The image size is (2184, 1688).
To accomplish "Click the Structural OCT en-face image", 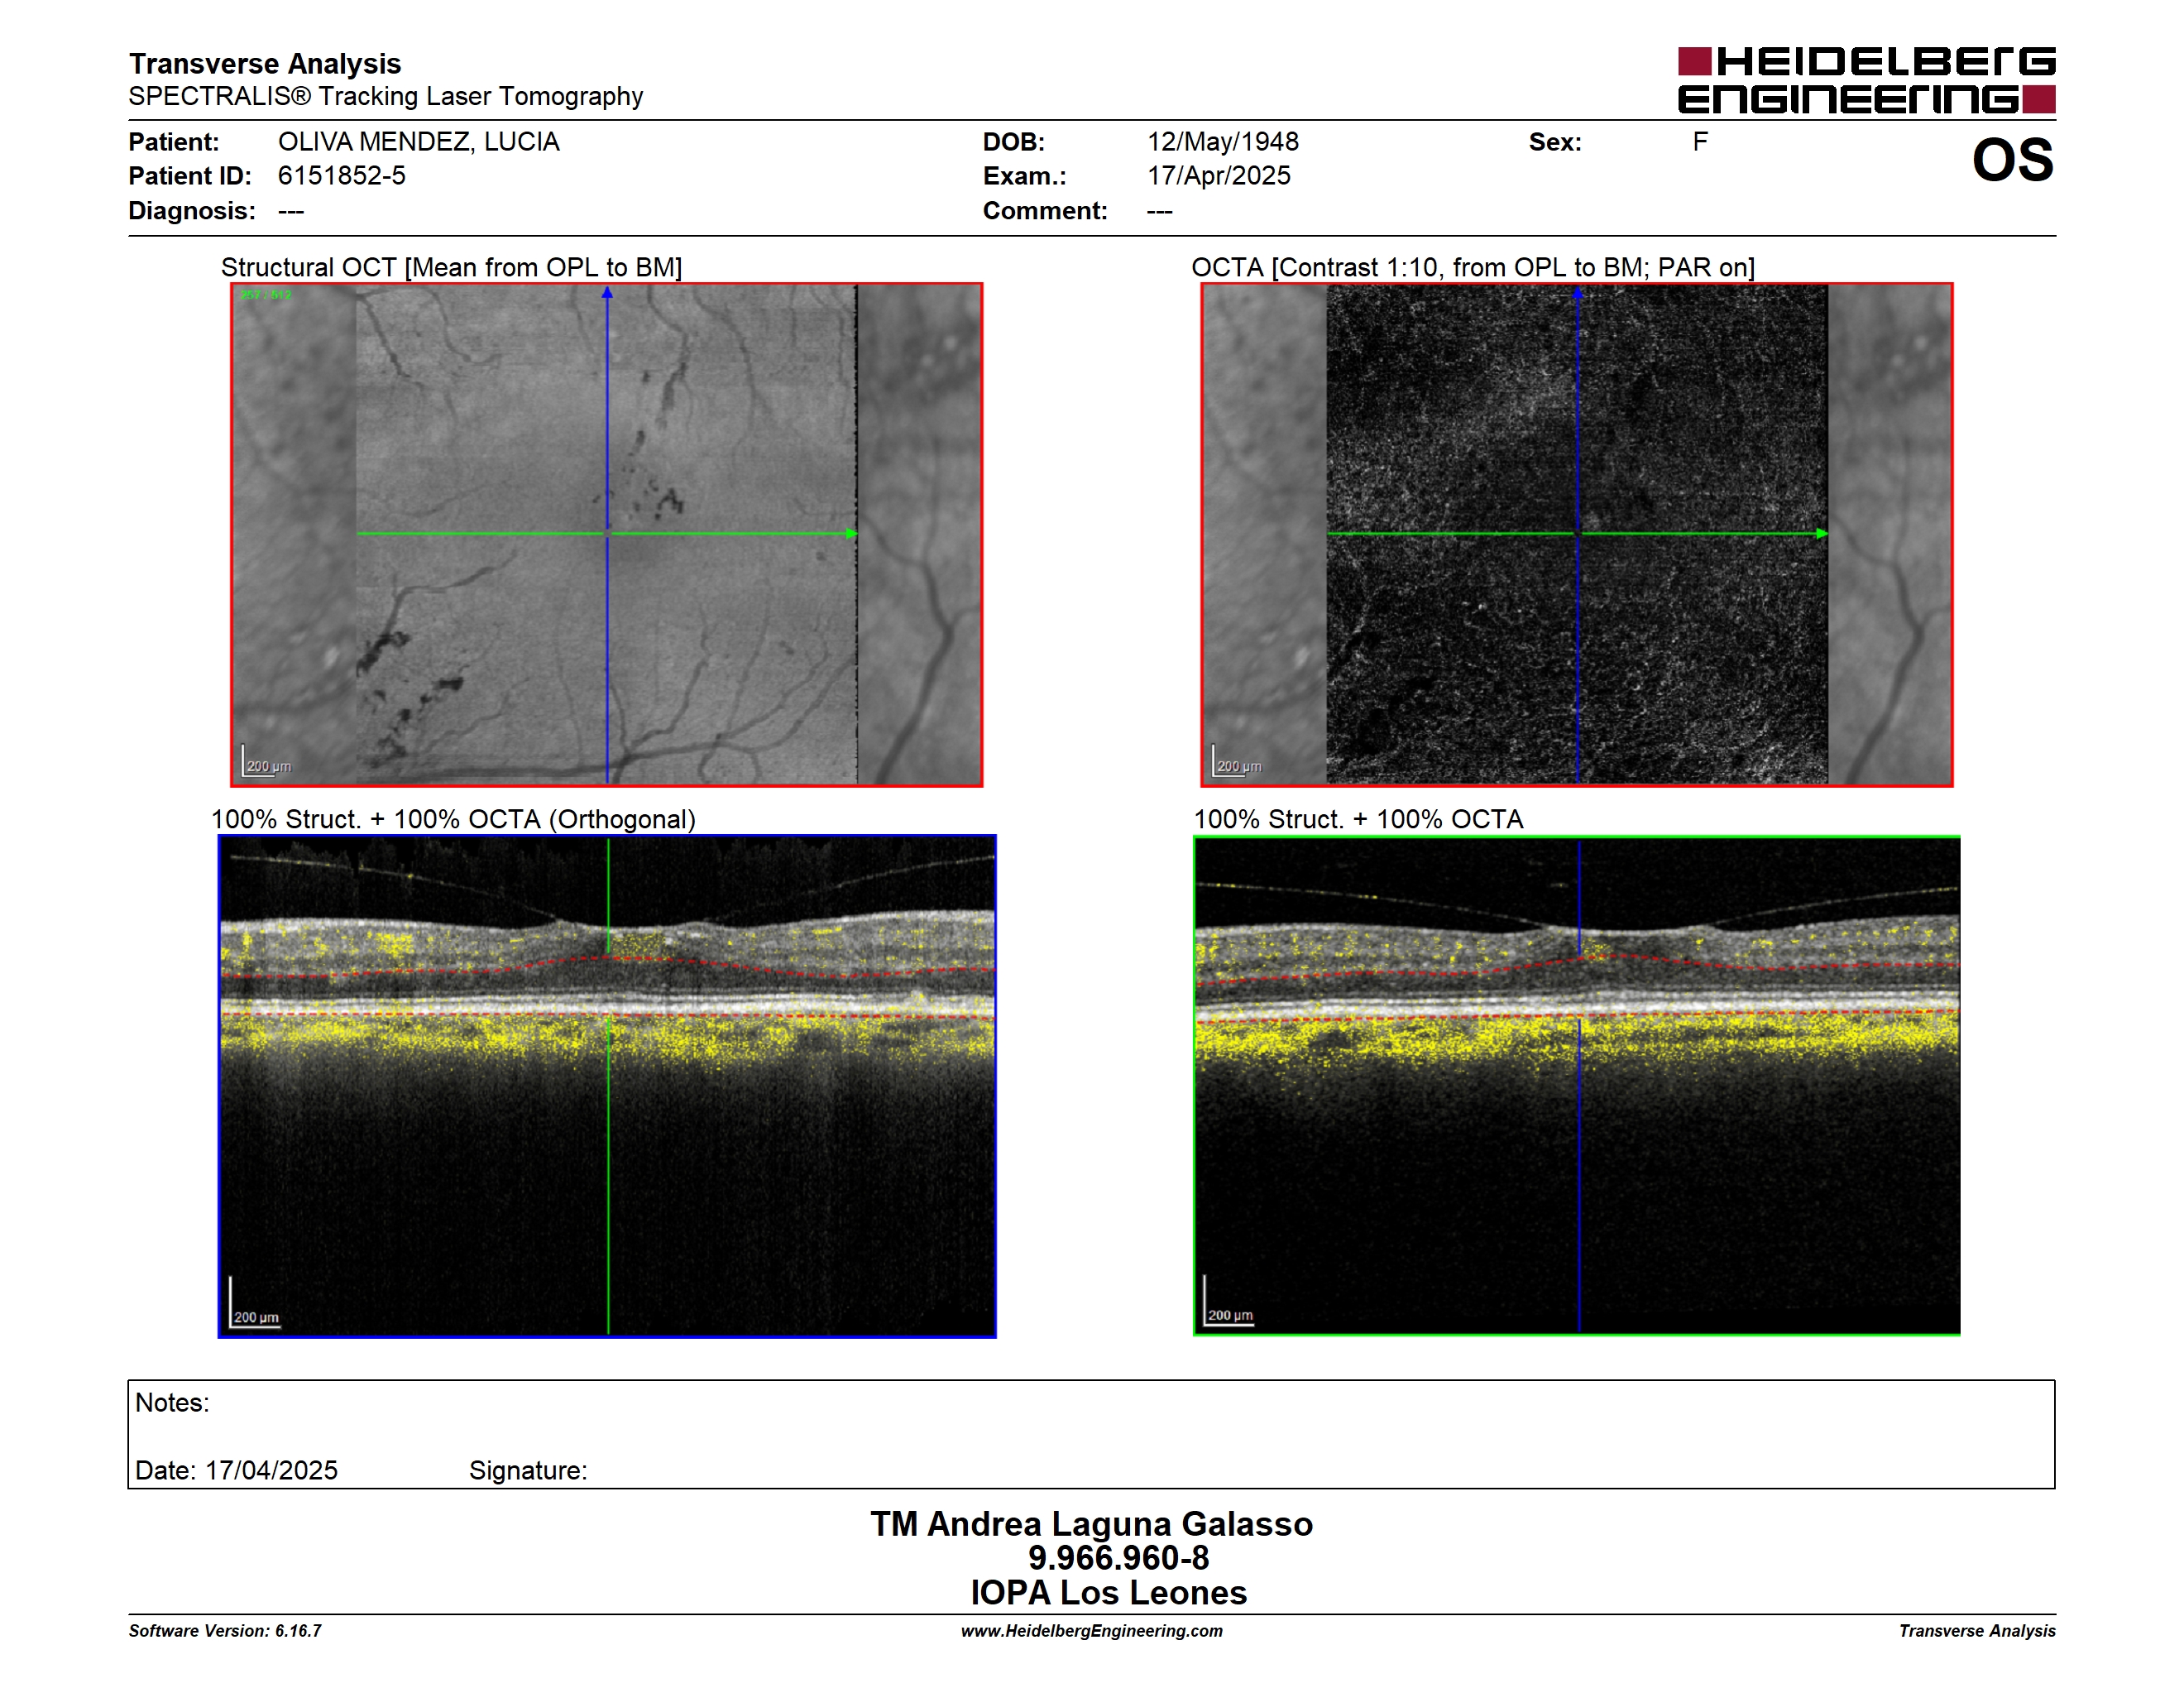I will [607, 534].
